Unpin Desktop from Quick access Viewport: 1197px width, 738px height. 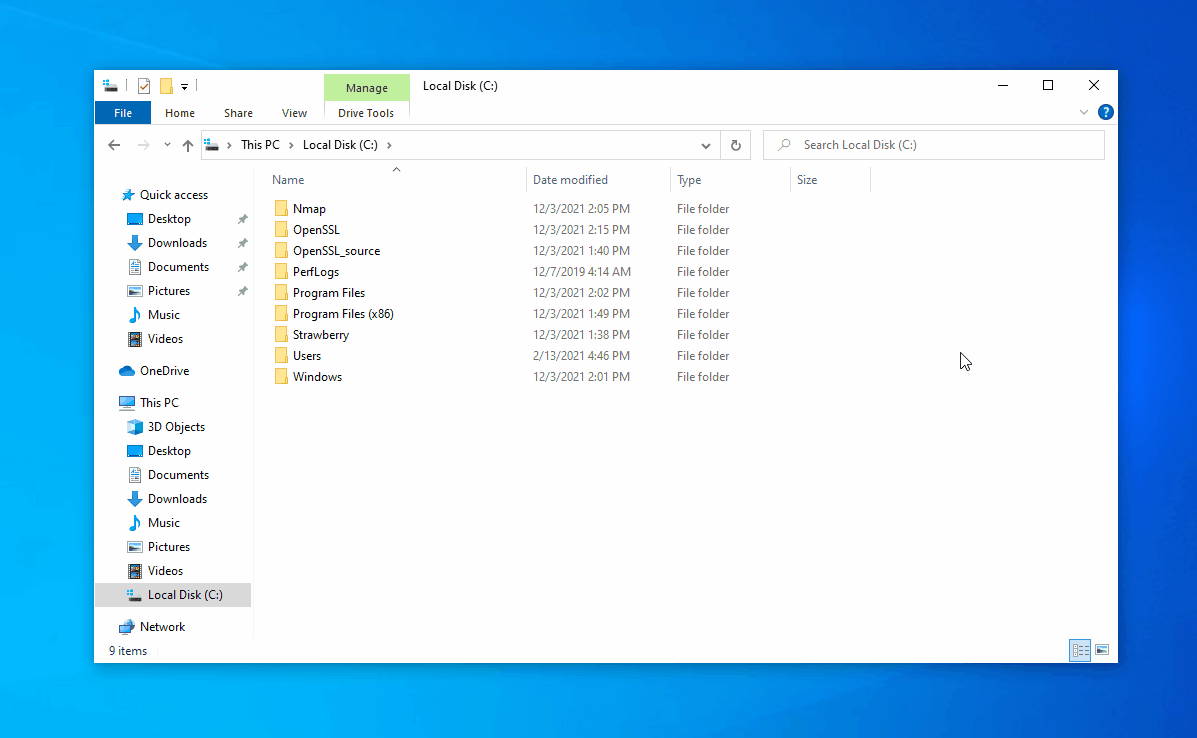tap(242, 219)
